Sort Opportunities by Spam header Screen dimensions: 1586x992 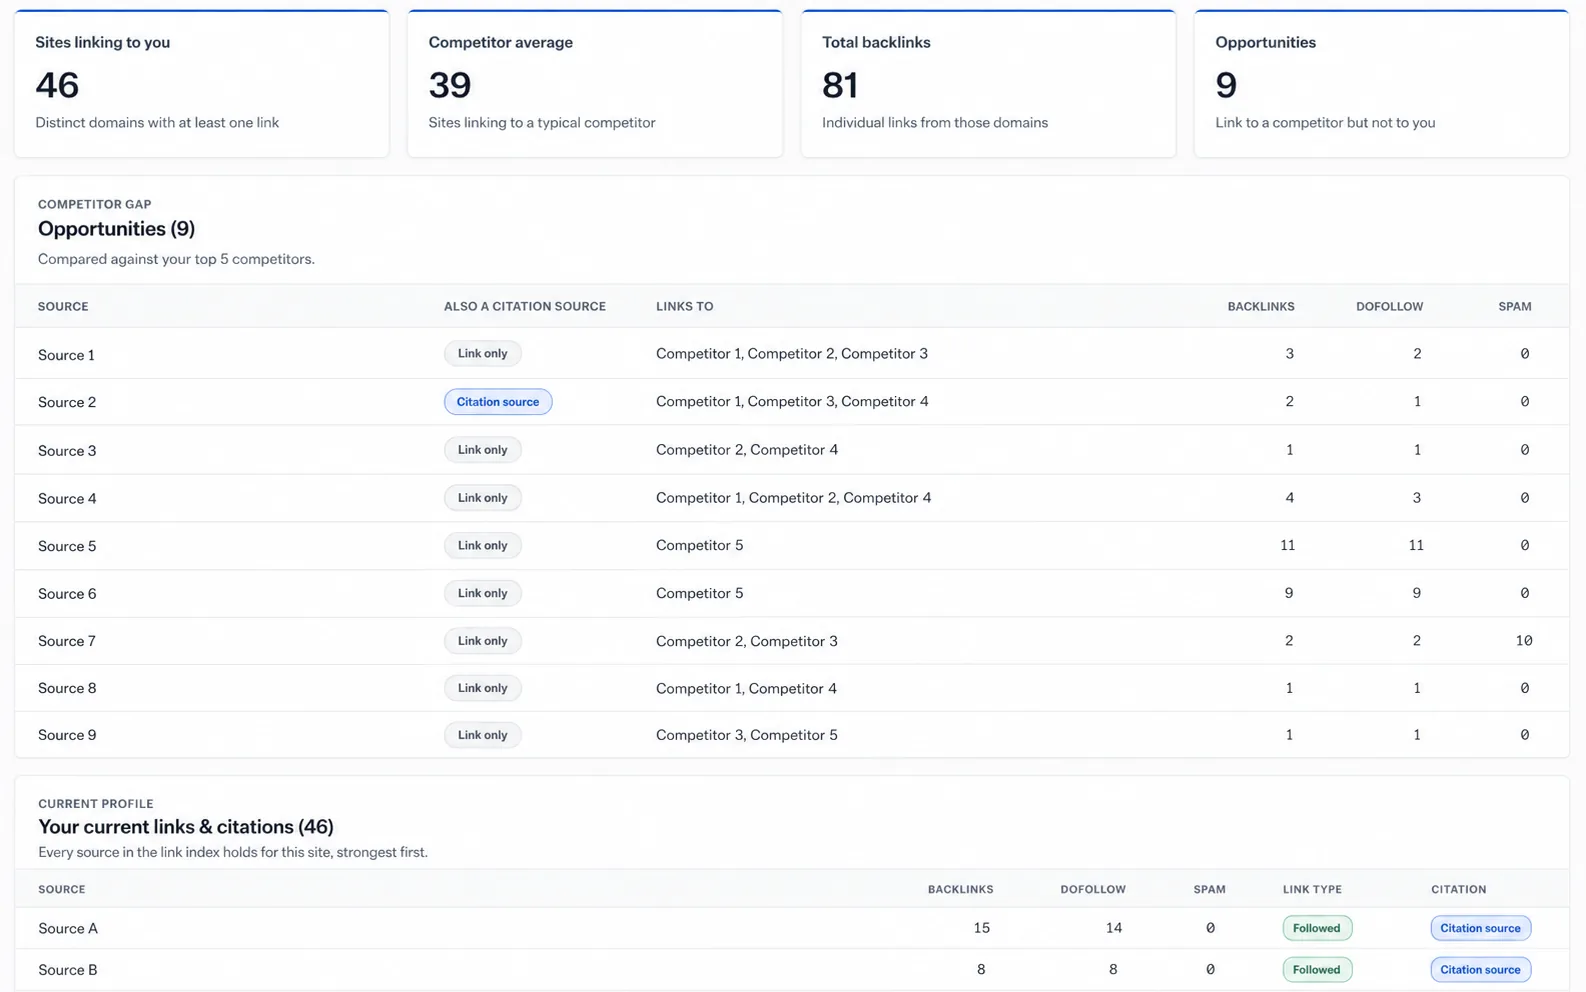tap(1515, 306)
